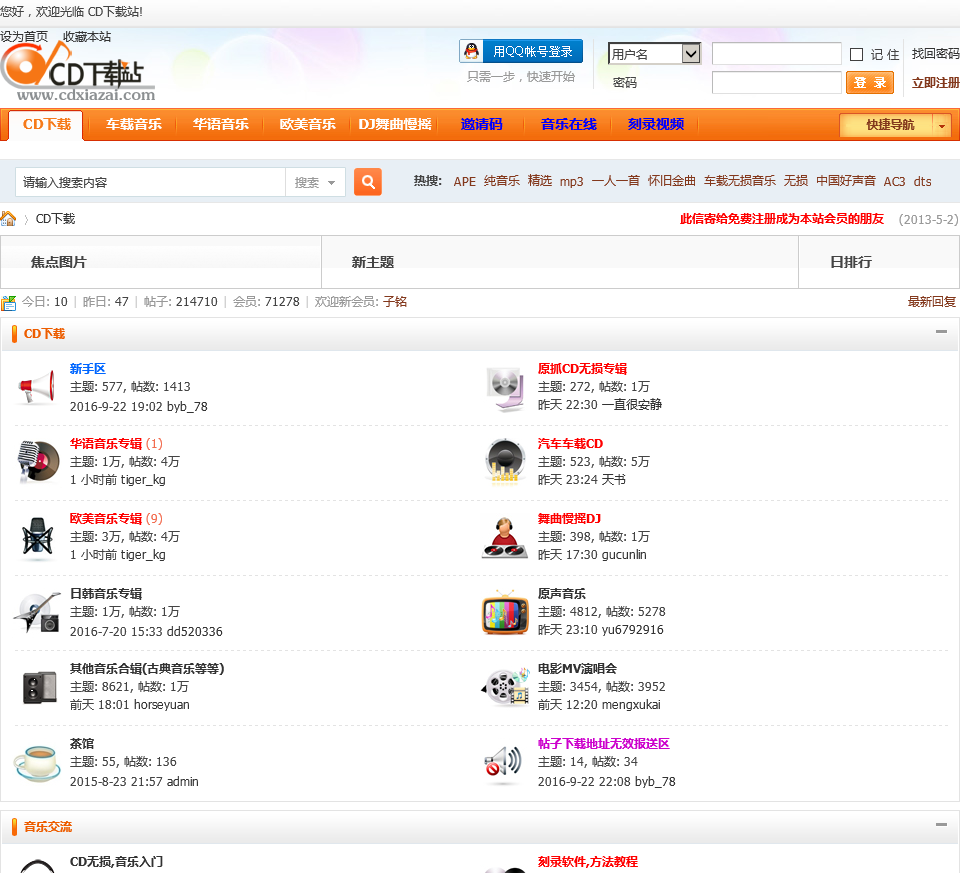Viewport: 960px width, 873px height.
Task: Open the 舞曲慢摇DJ forum link
Action: 569,519
